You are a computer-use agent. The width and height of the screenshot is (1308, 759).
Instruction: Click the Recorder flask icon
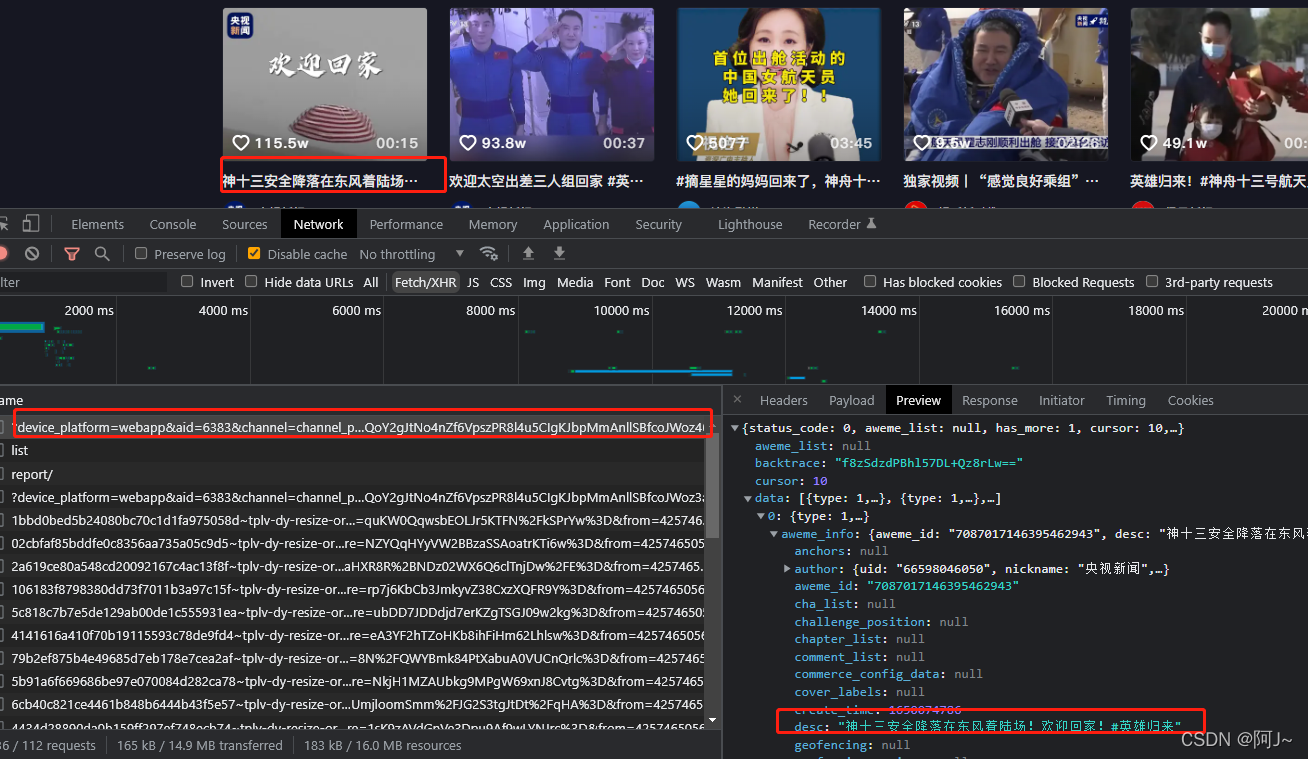tap(871, 224)
